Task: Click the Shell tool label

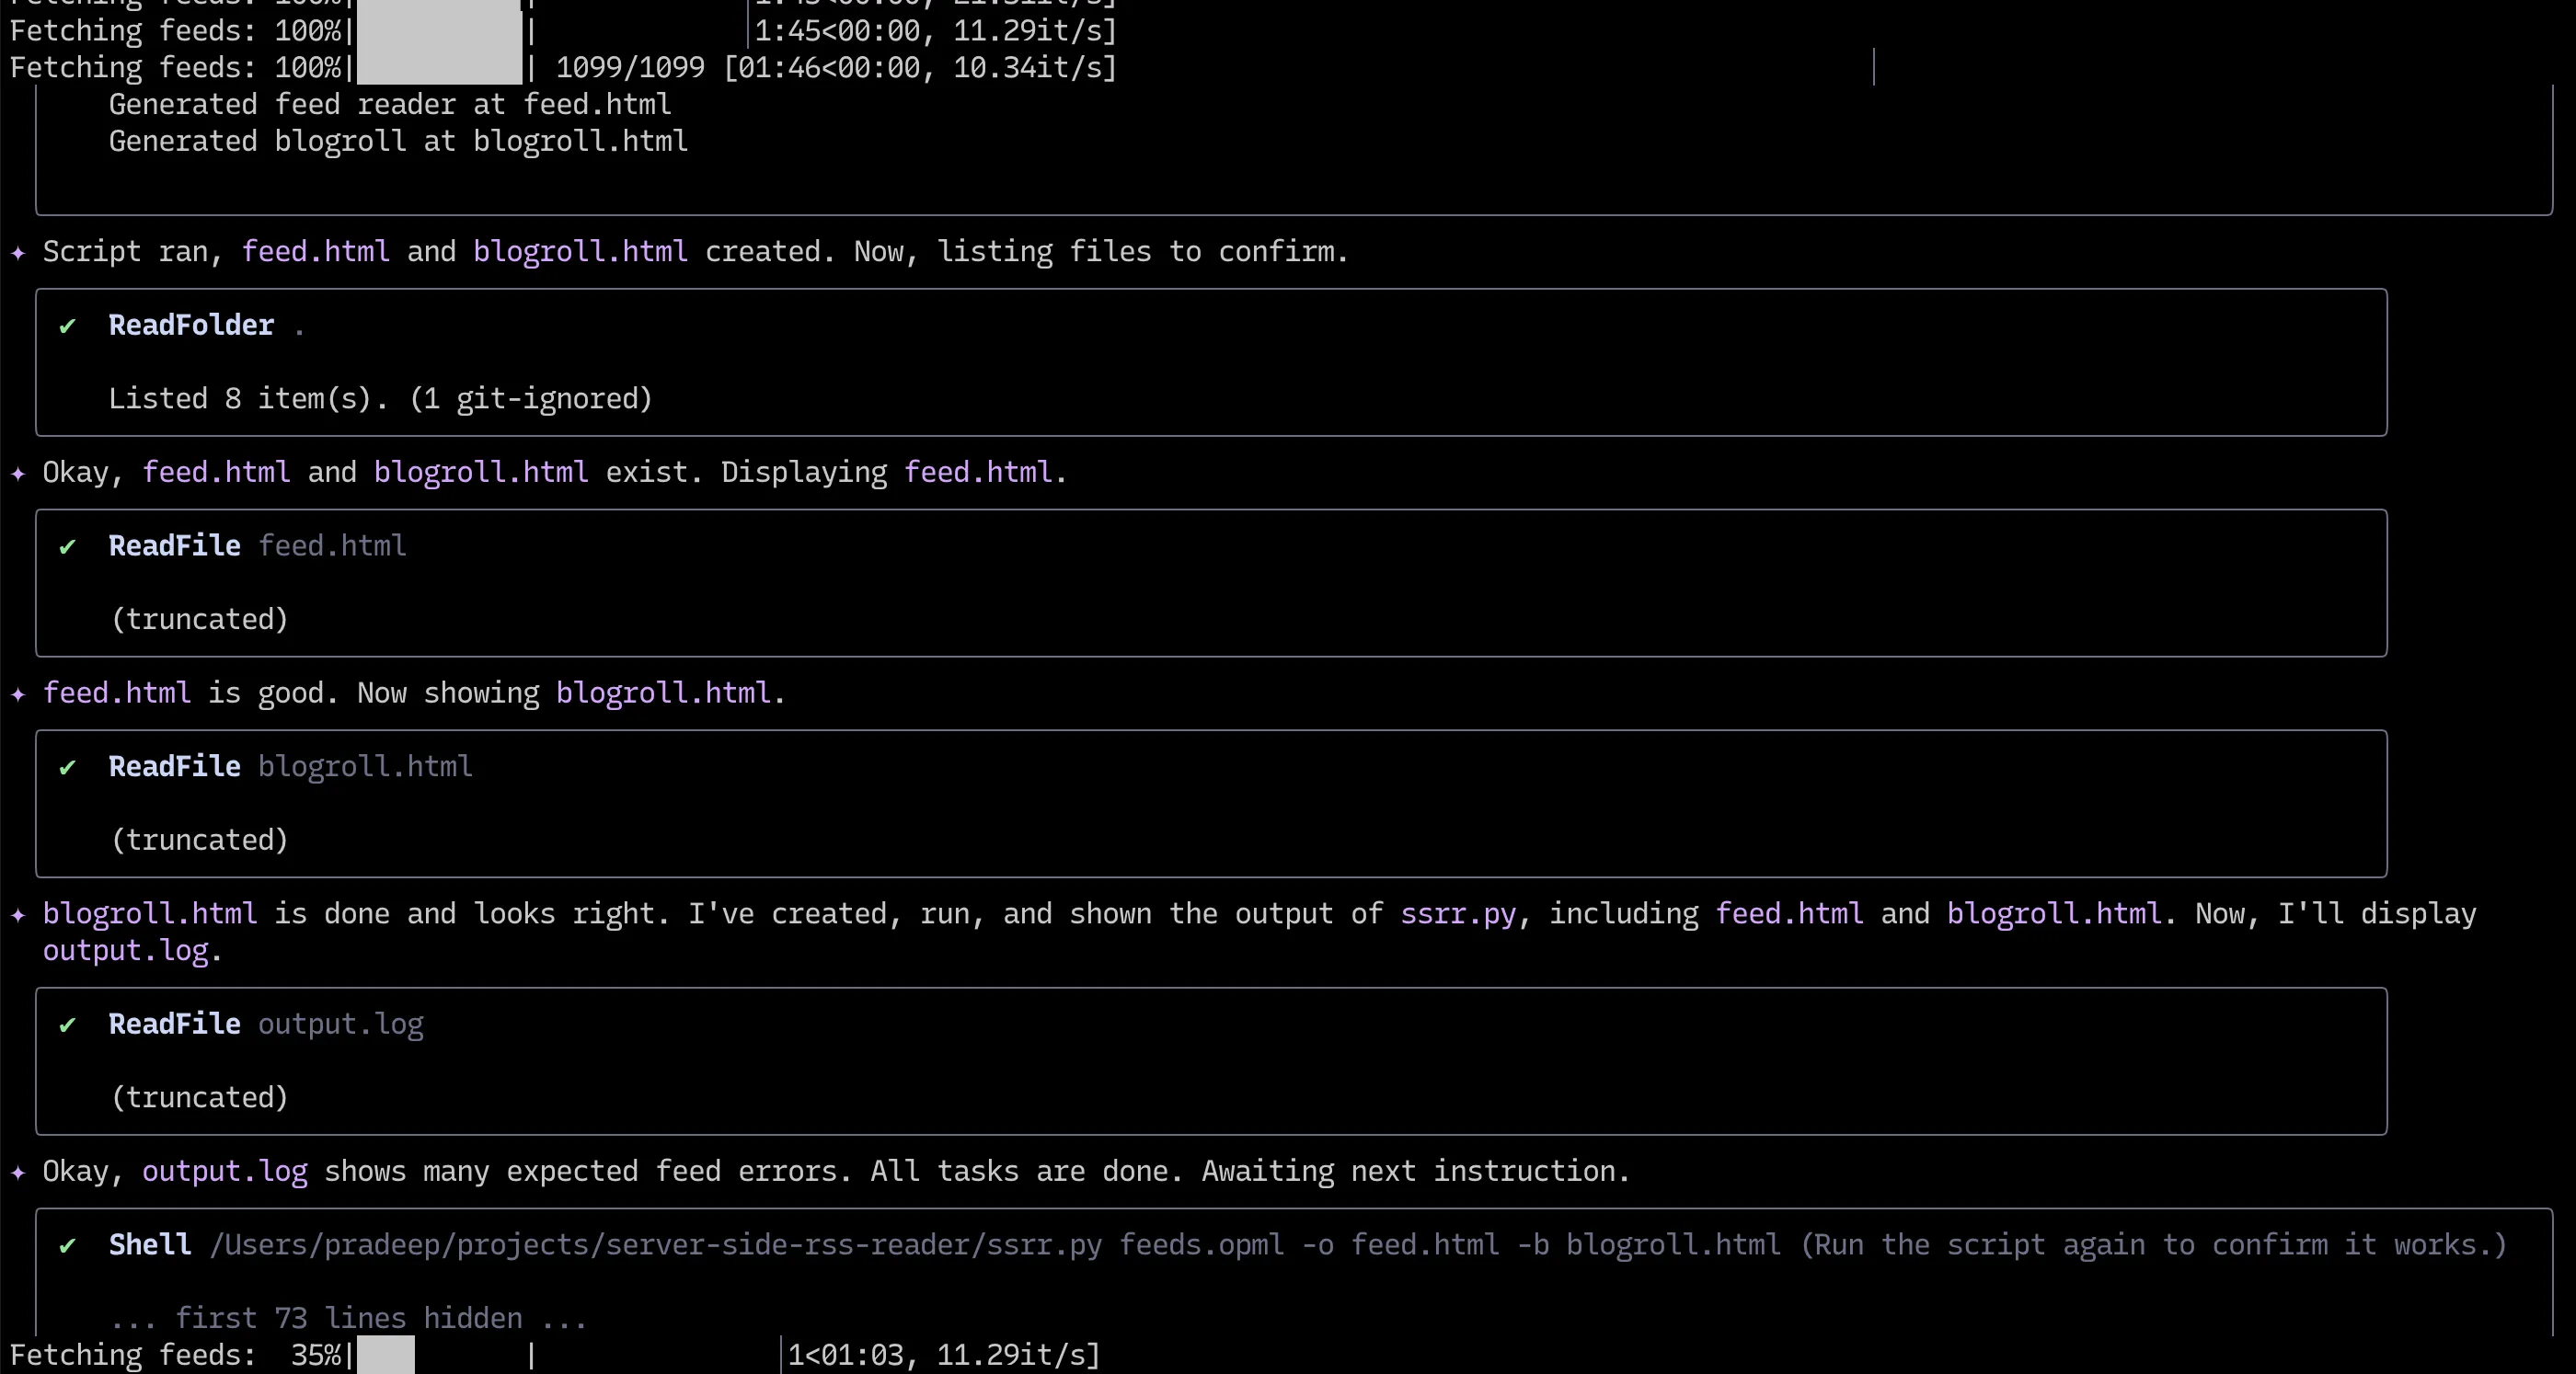Action: (x=150, y=1245)
